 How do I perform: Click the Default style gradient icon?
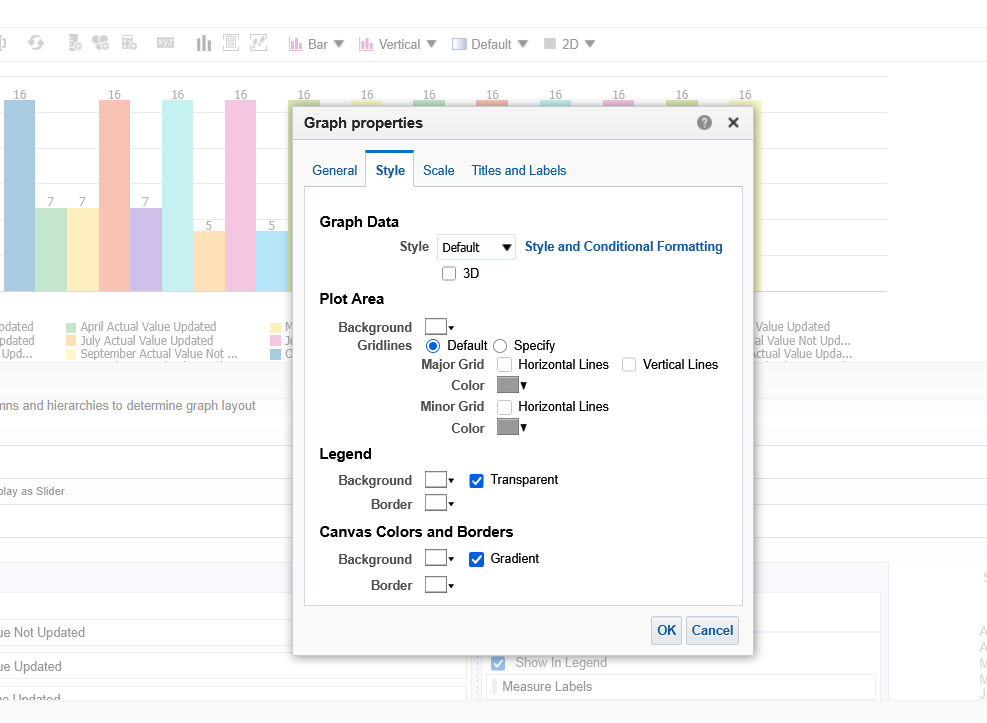pyautogui.click(x=460, y=44)
